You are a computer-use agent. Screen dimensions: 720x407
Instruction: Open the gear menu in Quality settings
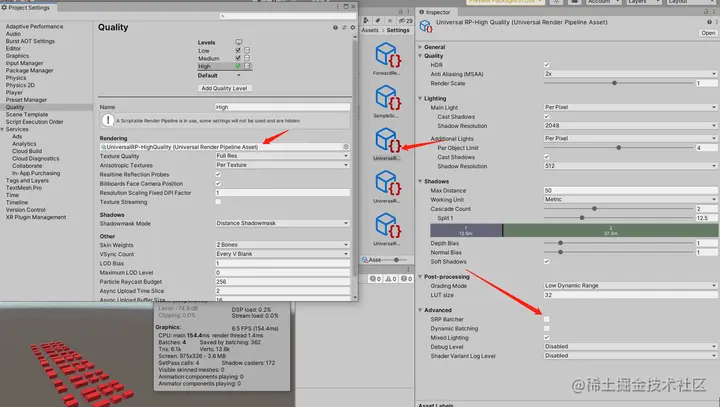pyautogui.click(x=353, y=28)
